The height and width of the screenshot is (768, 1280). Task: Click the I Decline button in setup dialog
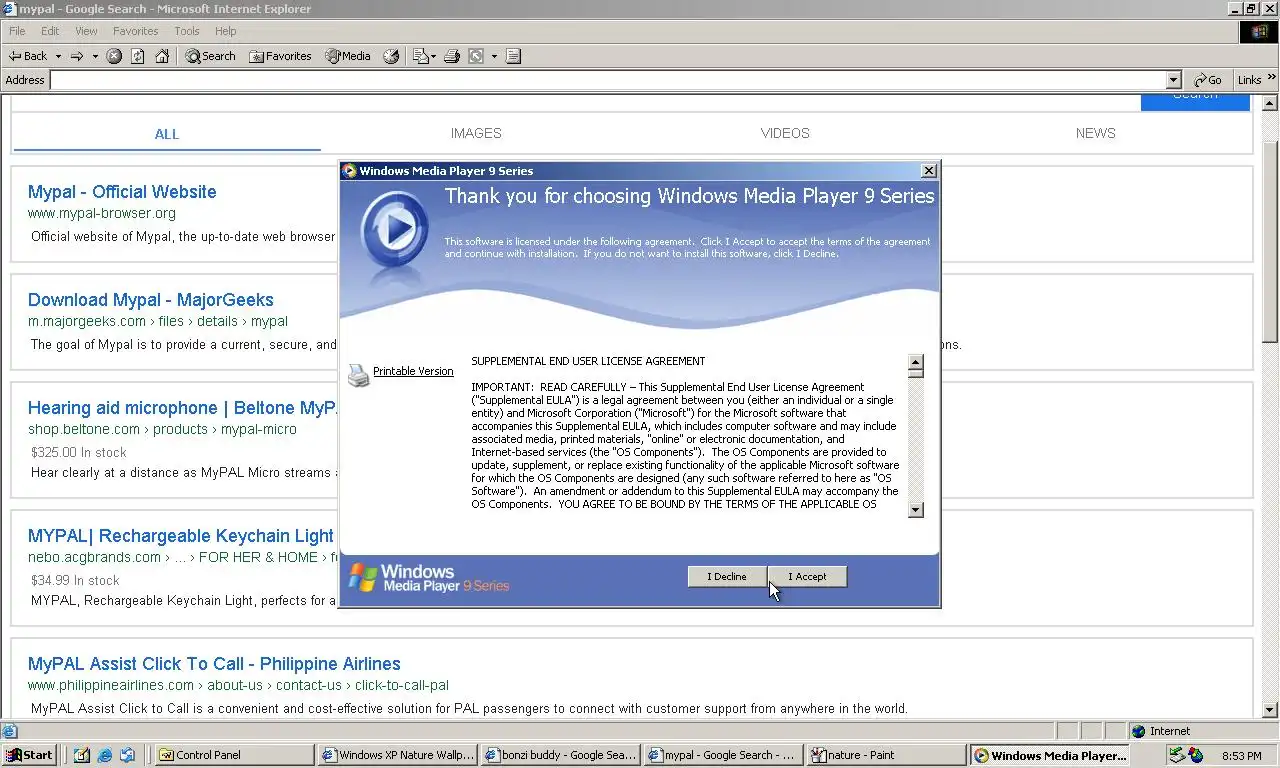(x=727, y=577)
